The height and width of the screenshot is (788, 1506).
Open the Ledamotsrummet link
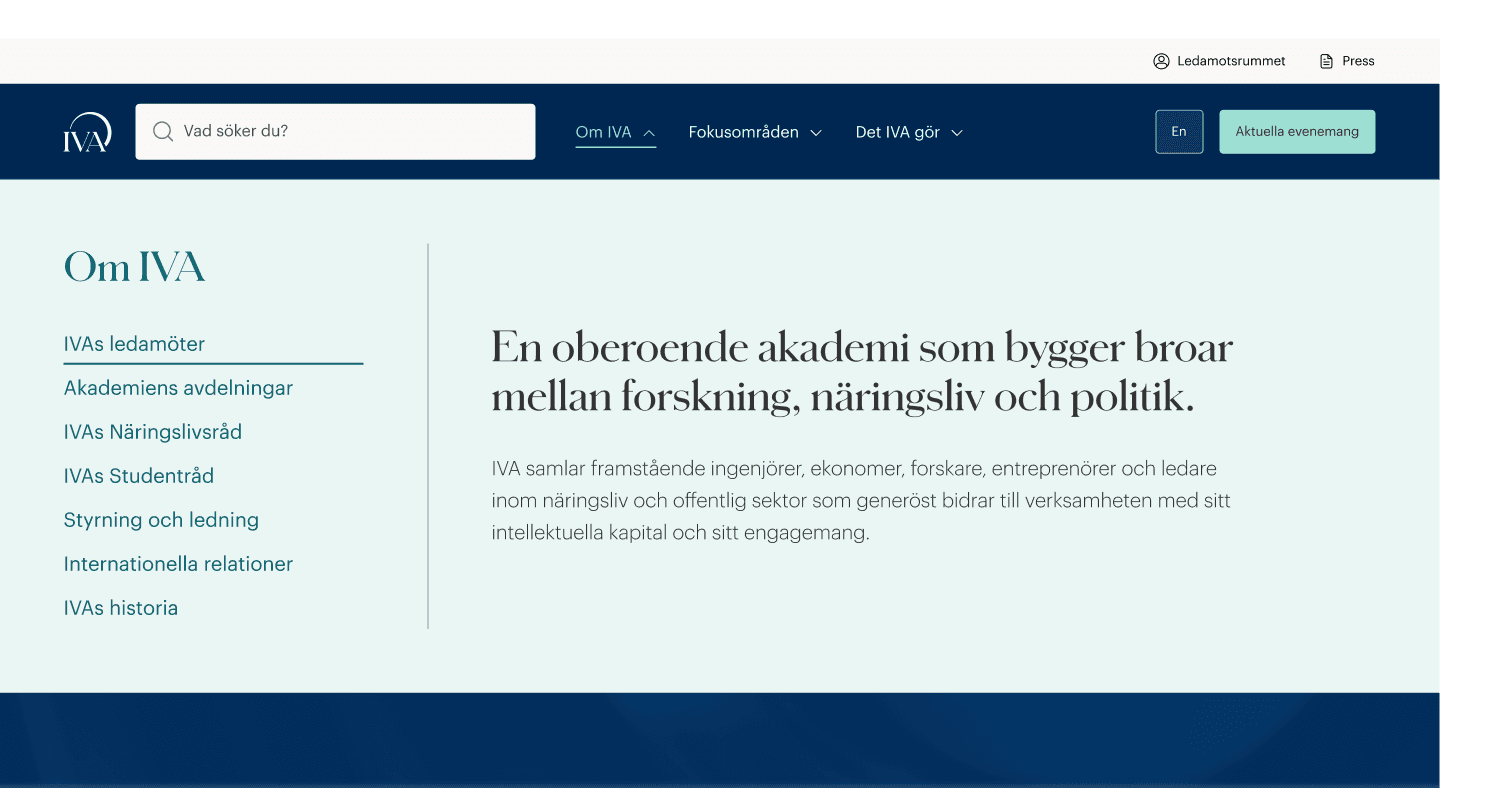click(1231, 61)
